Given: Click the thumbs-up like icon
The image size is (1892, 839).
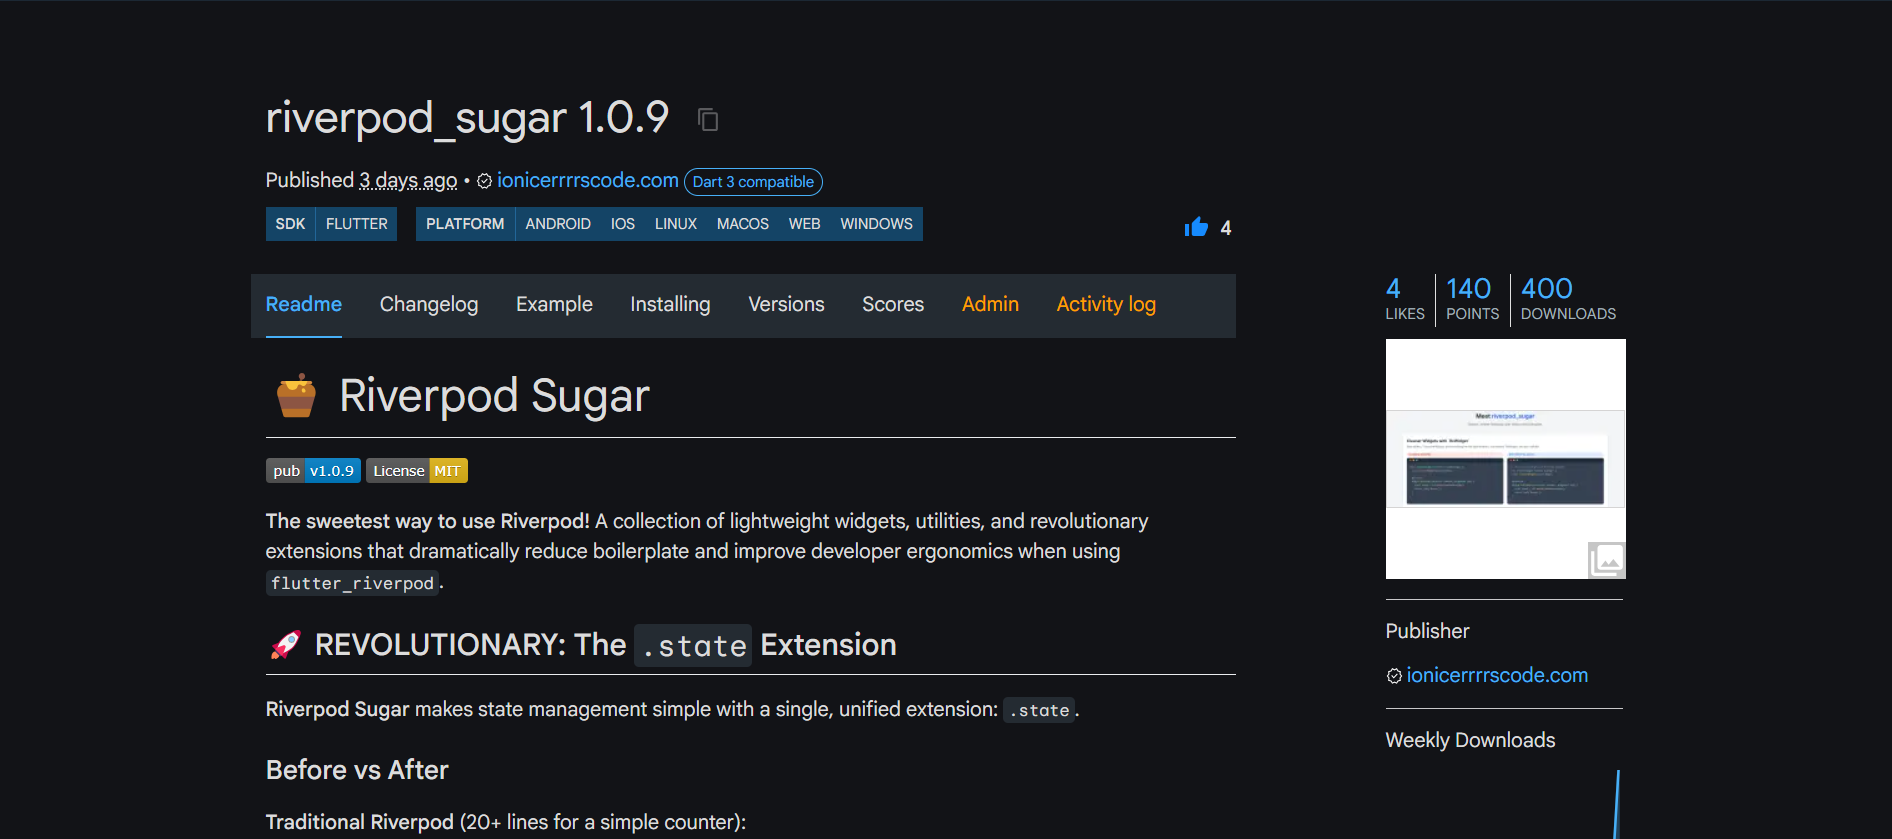Looking at the screenshot, I should [x=1196, y=227].
